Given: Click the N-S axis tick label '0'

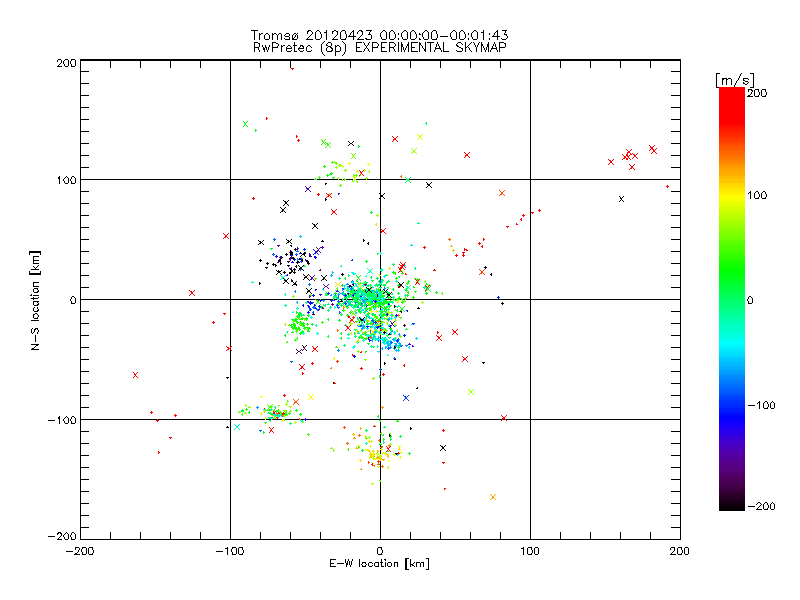Looking at the screenshot, I should pyautogui.click(x=73, y=300).
